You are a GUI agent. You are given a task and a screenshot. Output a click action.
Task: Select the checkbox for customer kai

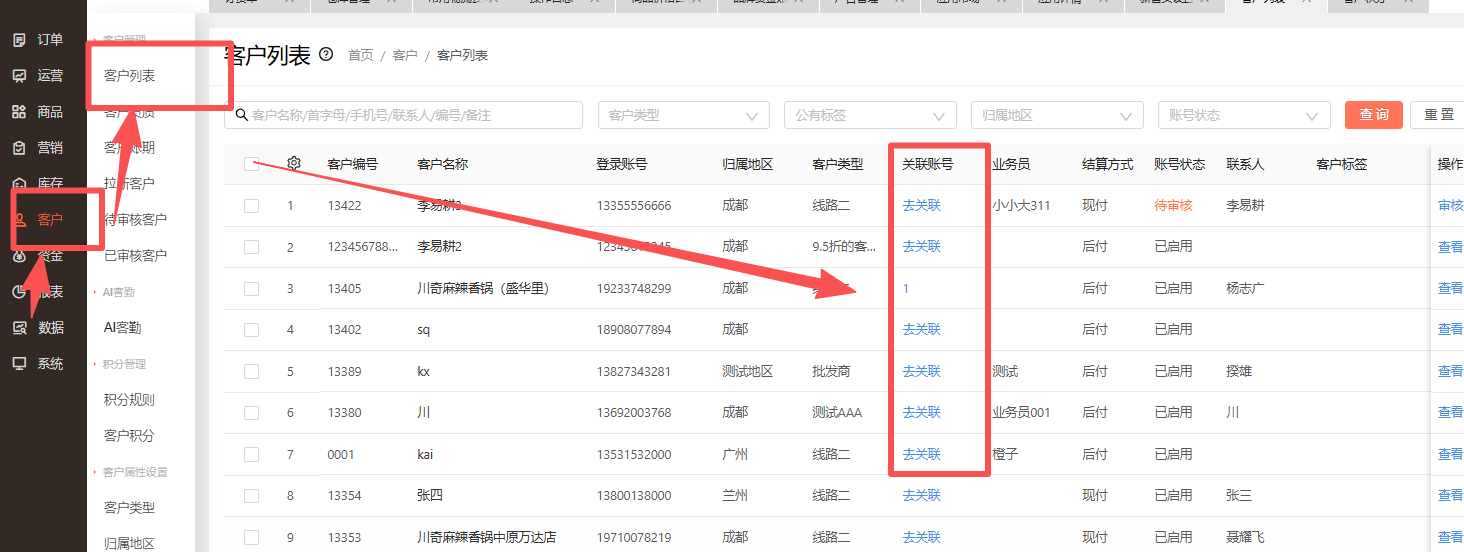[251, 455]
